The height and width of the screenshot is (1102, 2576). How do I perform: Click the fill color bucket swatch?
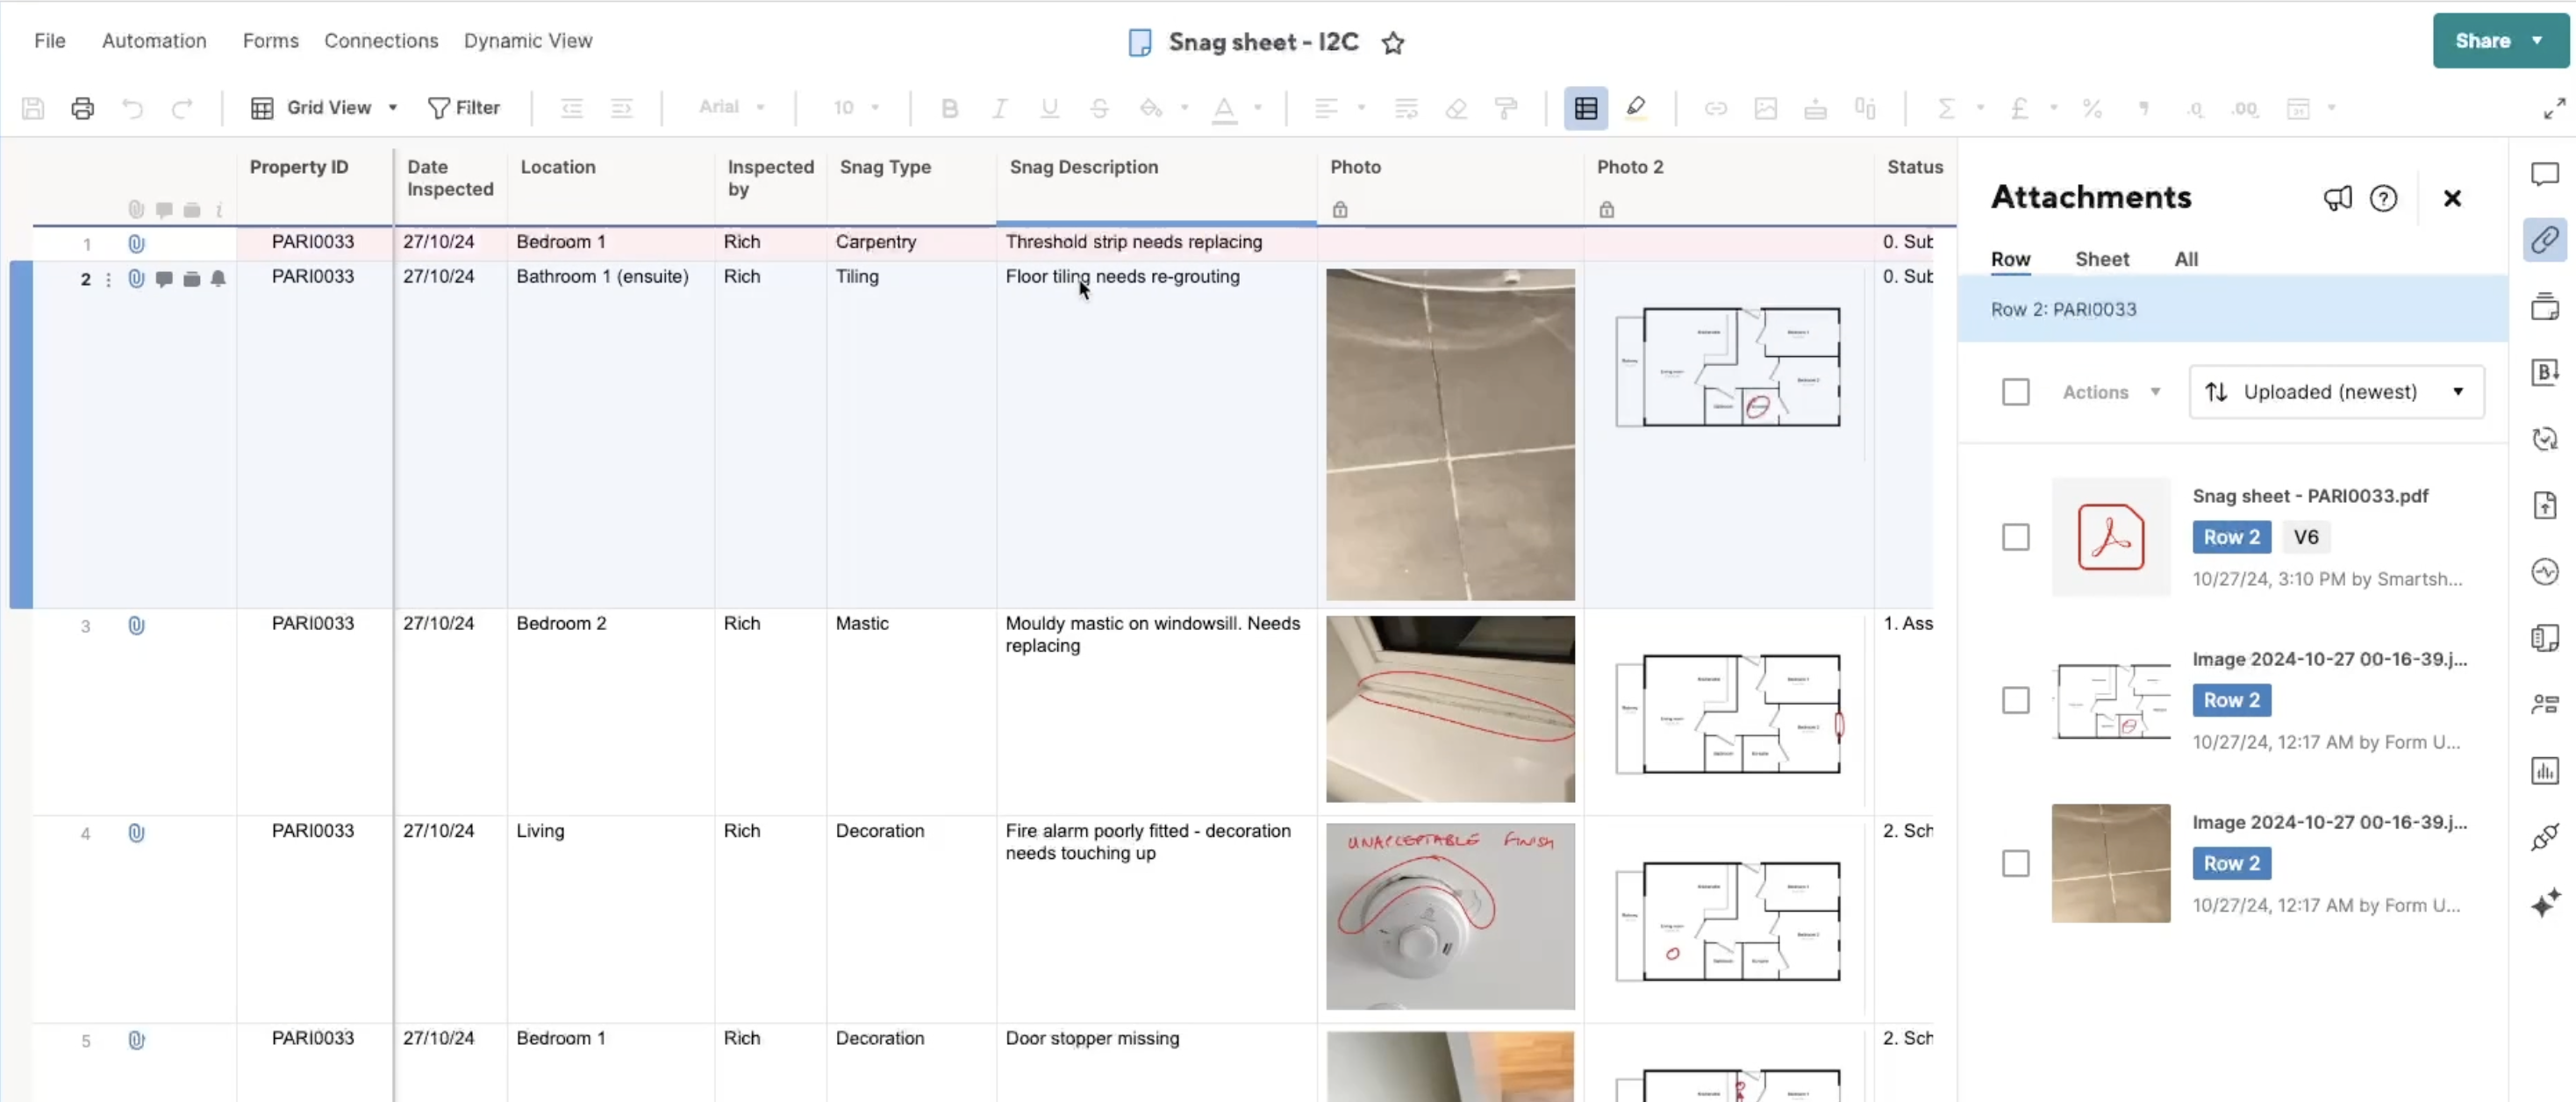coord(1151,108)
